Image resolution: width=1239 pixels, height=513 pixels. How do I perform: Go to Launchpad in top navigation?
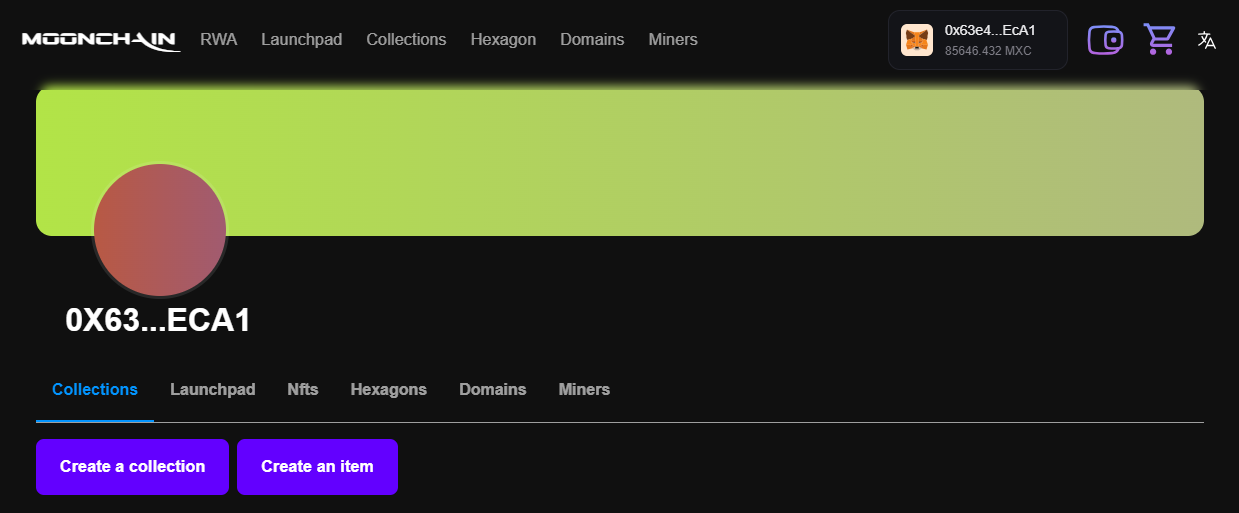[301, 40]
